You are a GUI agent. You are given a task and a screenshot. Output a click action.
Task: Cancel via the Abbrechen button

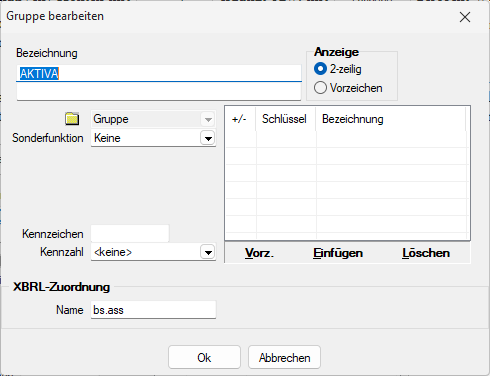(284, 357)
